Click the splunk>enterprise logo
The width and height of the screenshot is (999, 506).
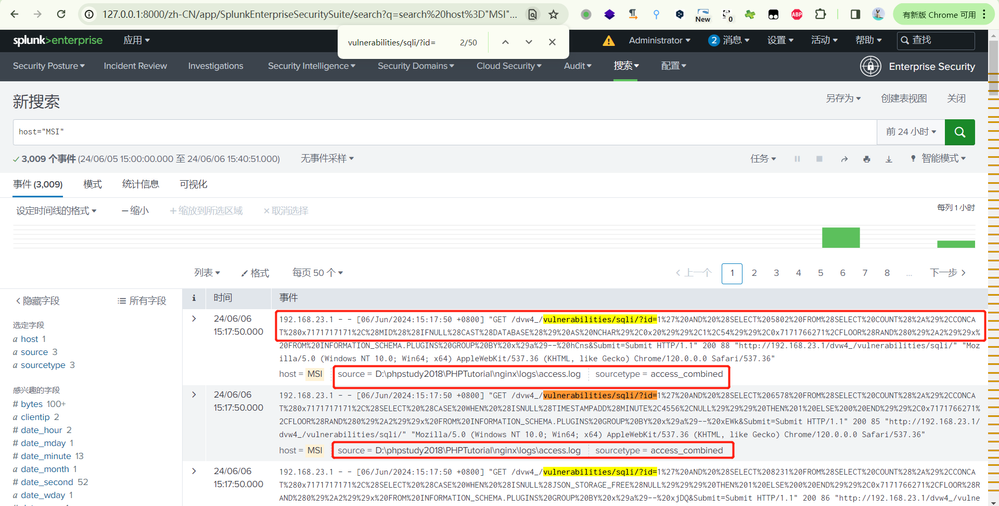pos(57,40)
